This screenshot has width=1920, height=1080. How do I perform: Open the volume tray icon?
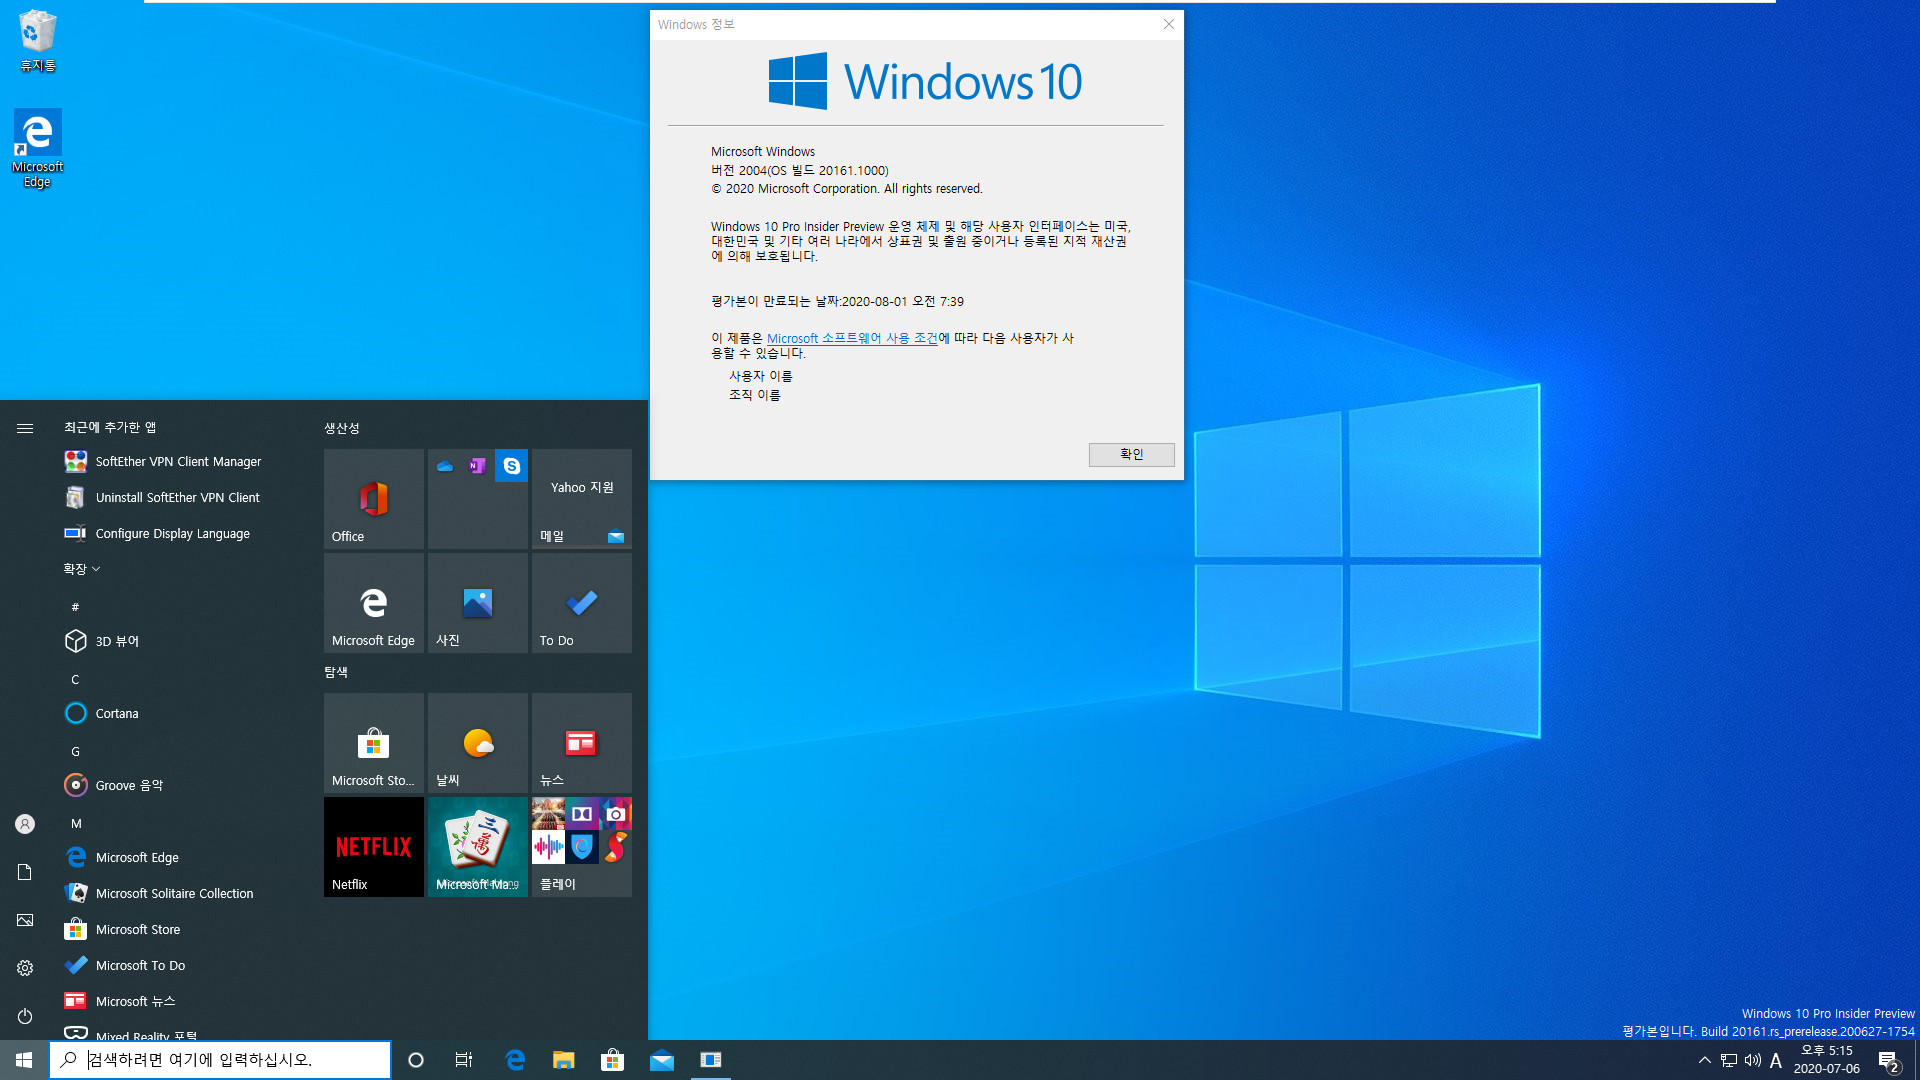1753,1060
